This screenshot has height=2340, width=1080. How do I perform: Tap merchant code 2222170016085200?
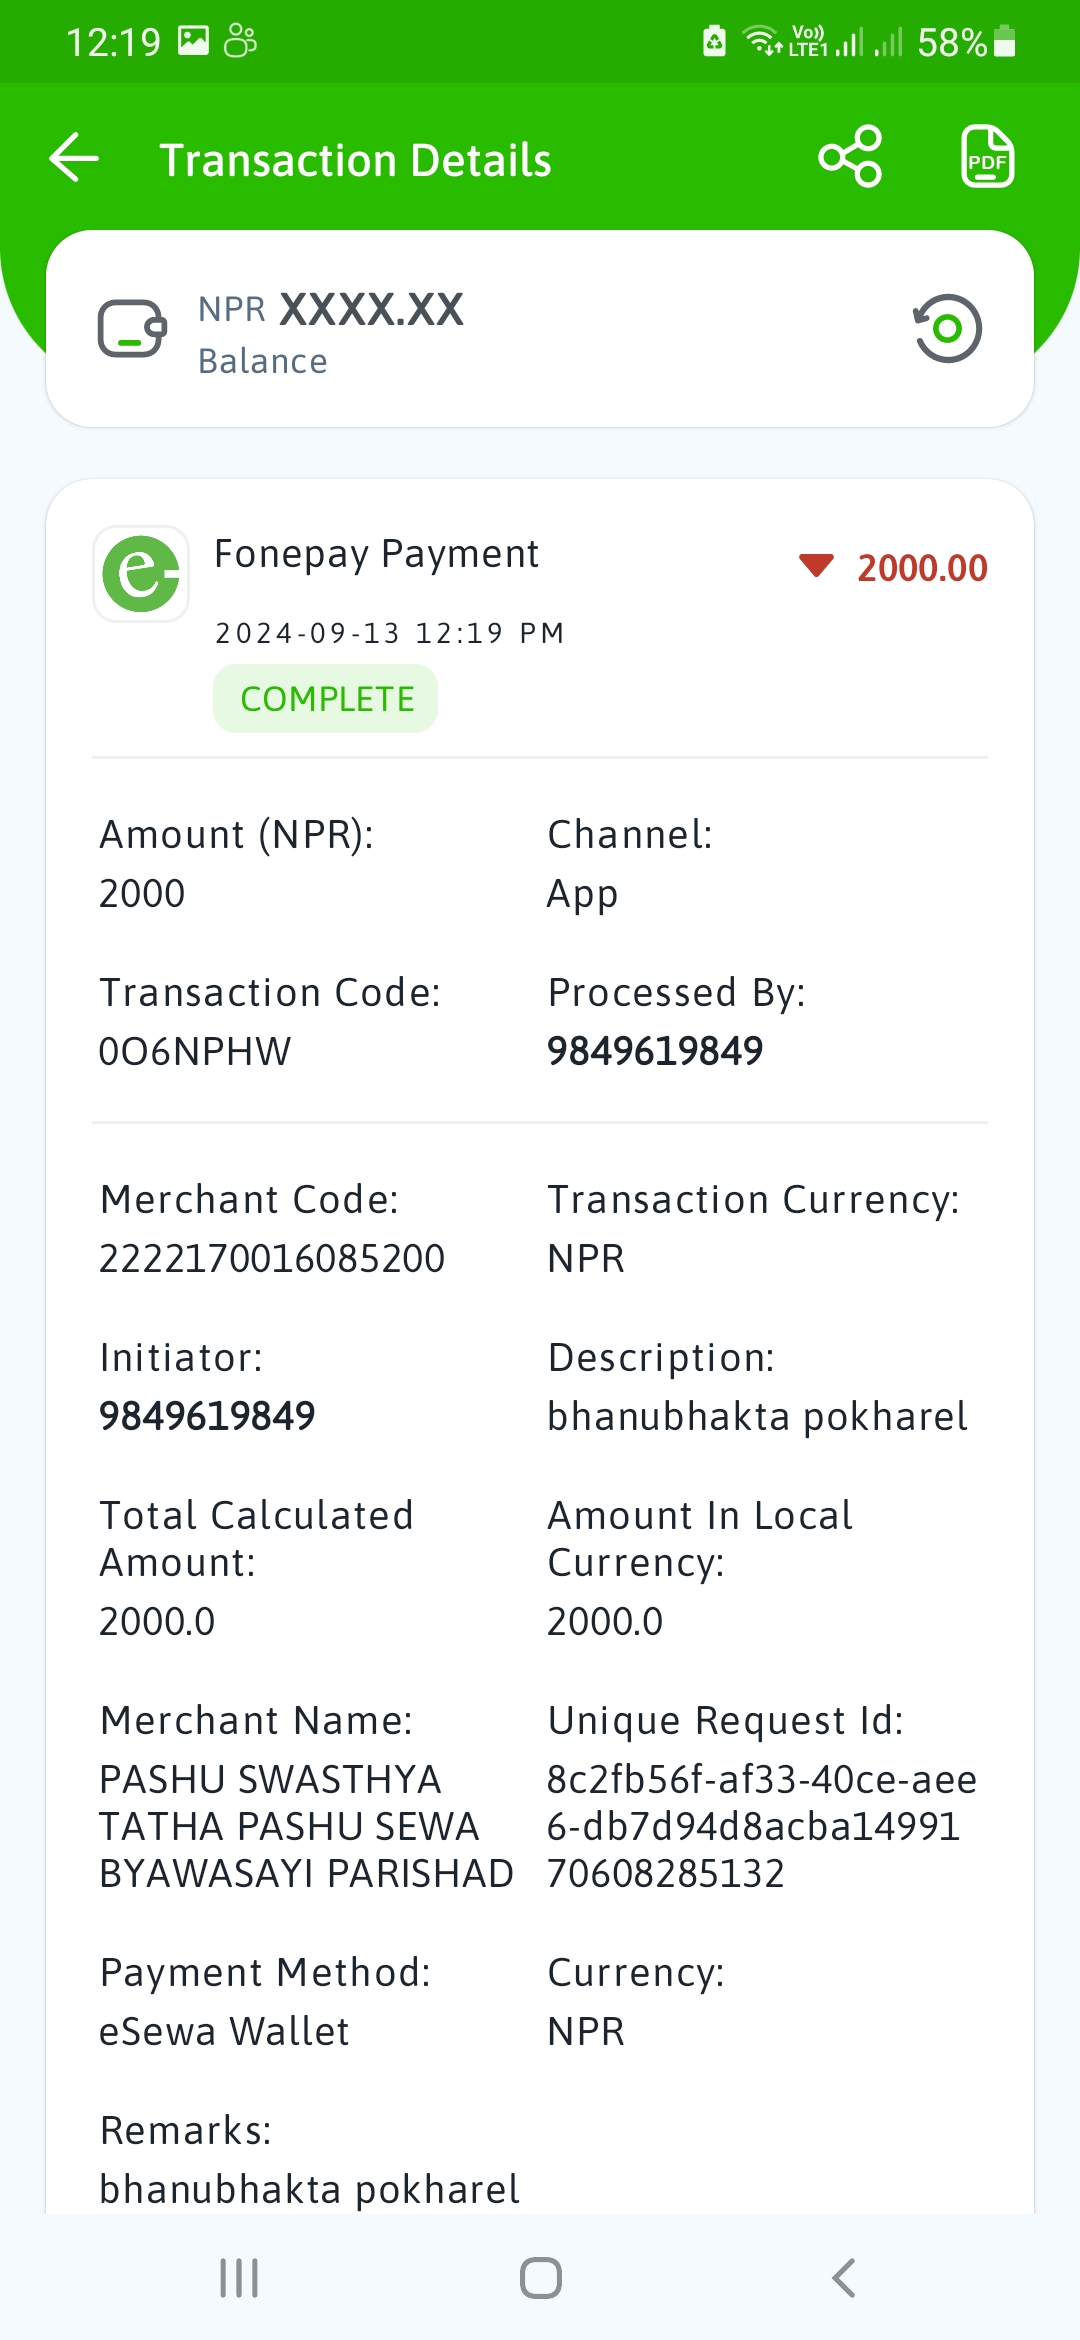[272, 1258]
